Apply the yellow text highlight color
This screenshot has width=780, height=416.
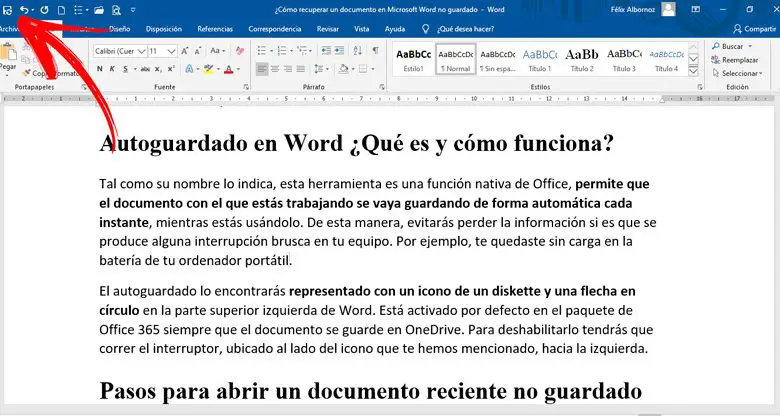(208, 69)
